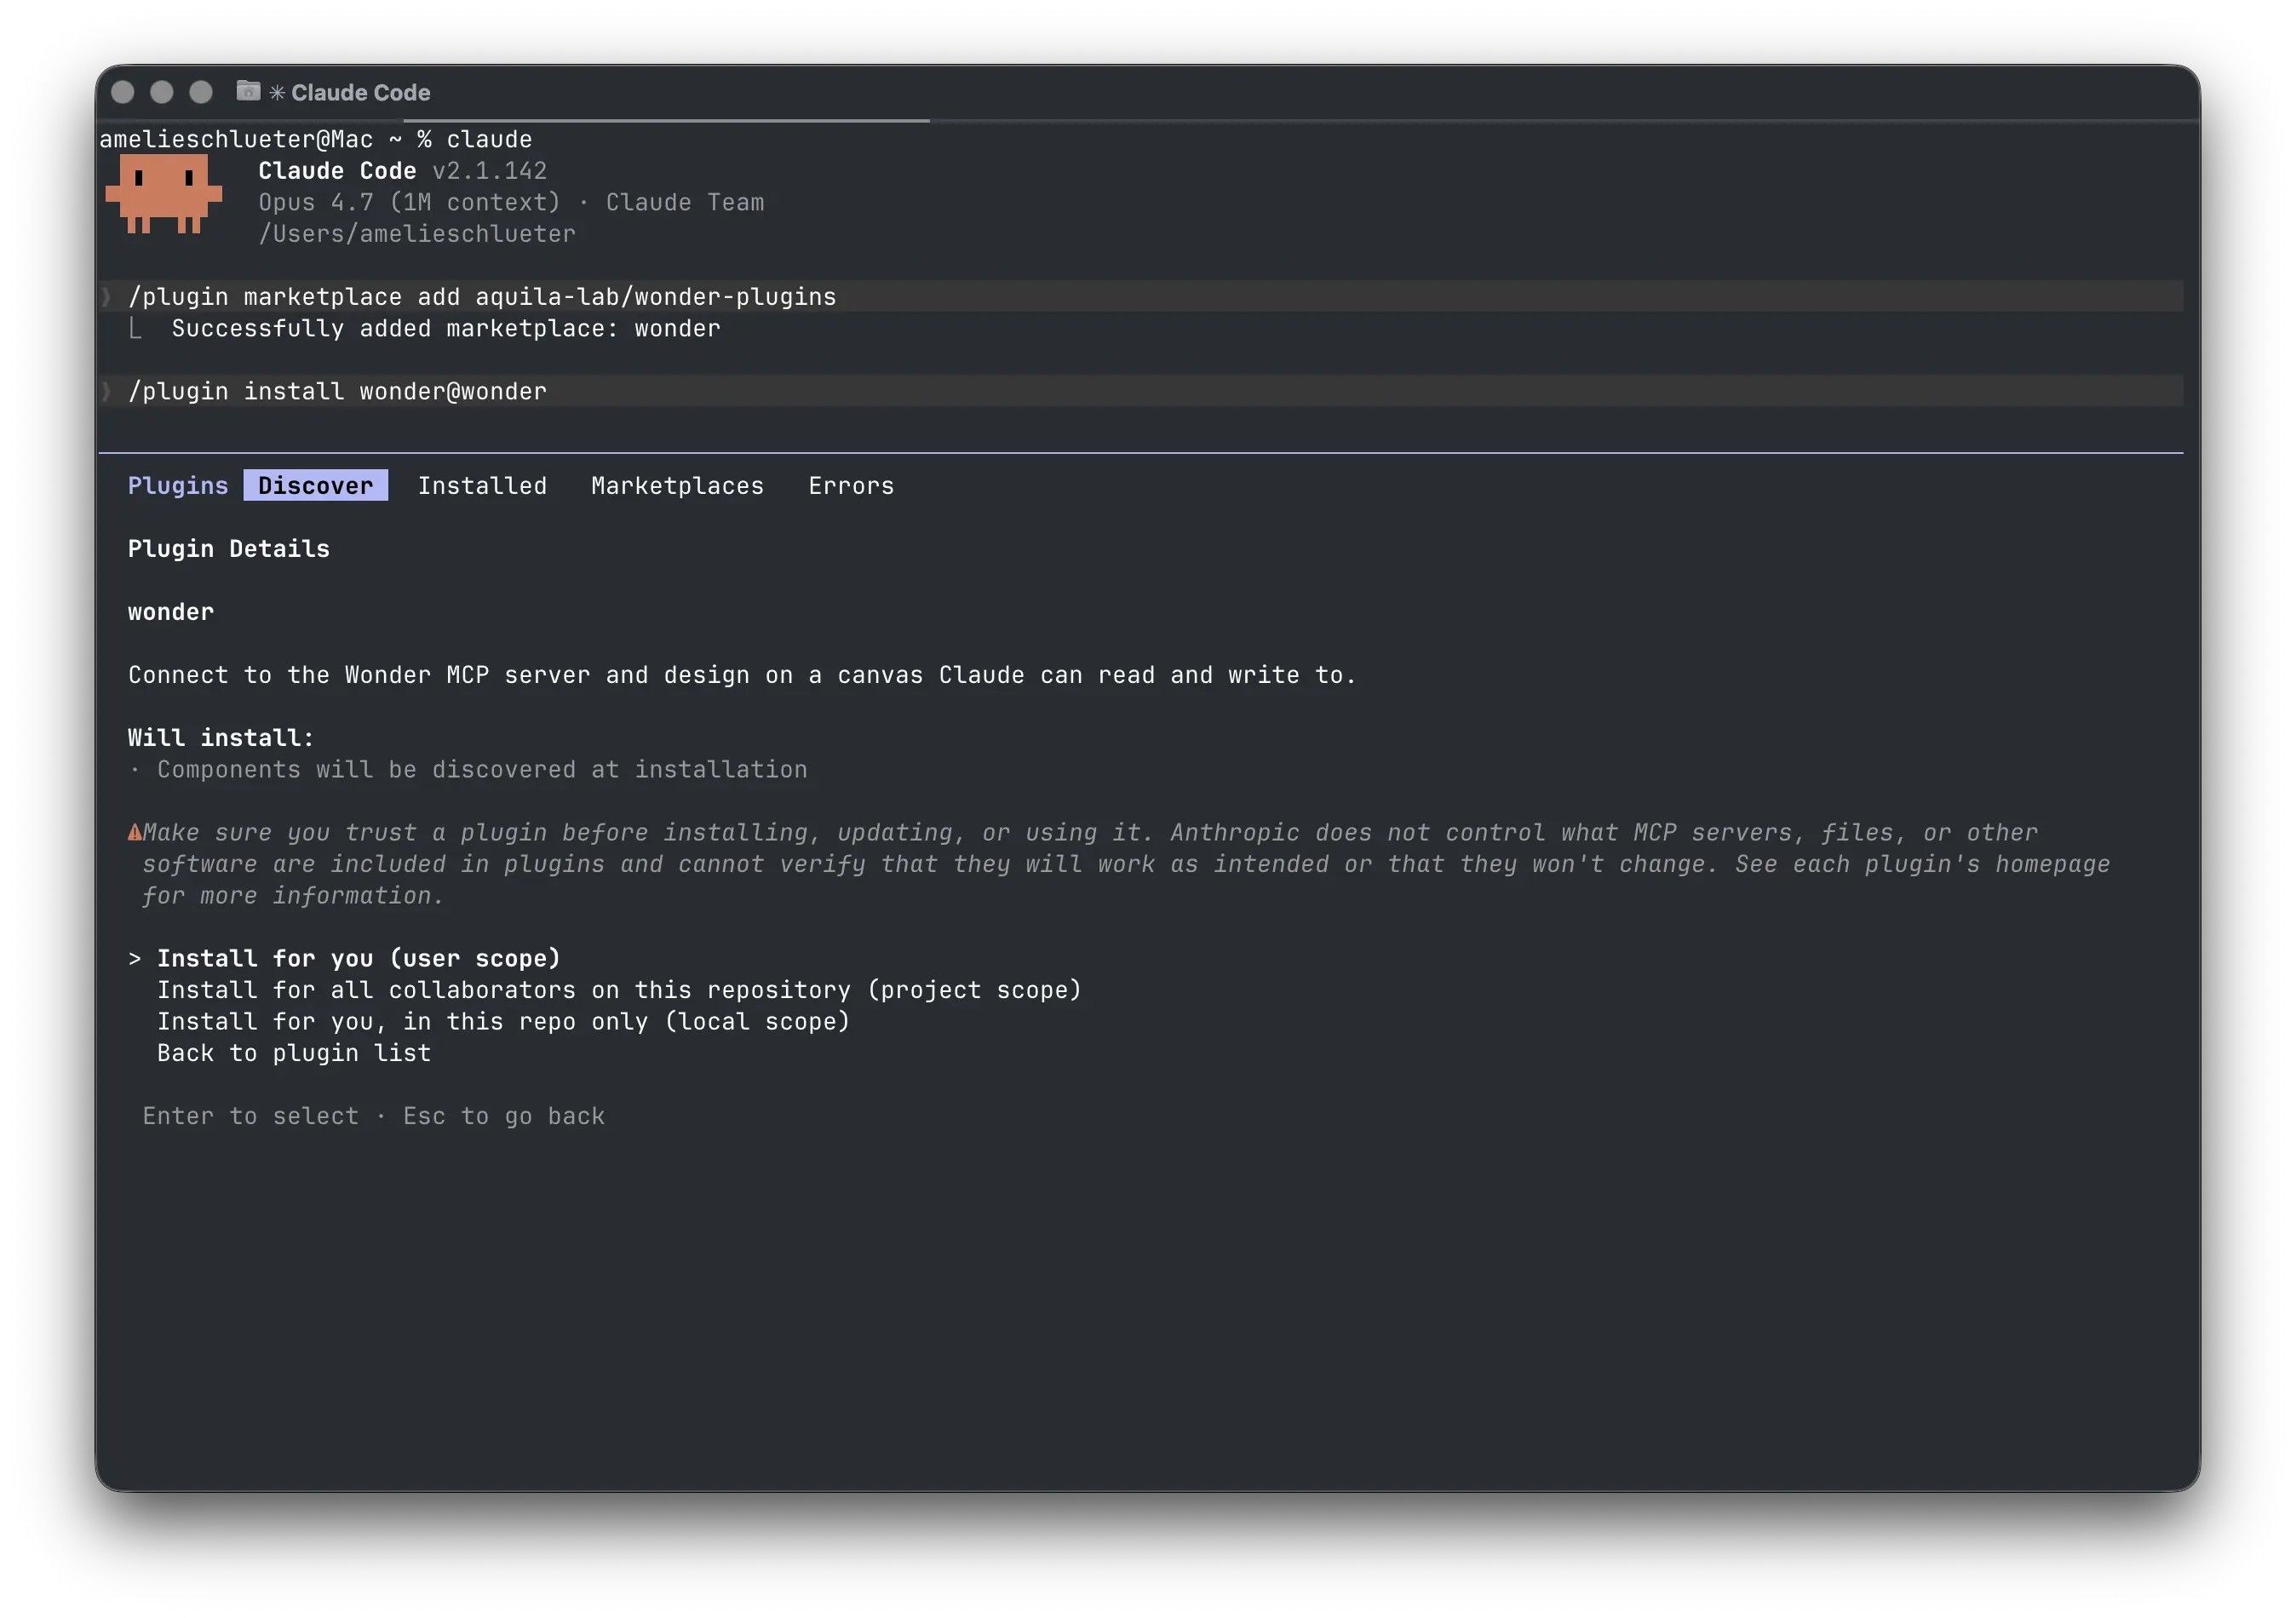The image size is (2296, 1618).
Task: Click the 'amelieschlueter@Mac ~ % claude' prompt line
Action: 316,139
